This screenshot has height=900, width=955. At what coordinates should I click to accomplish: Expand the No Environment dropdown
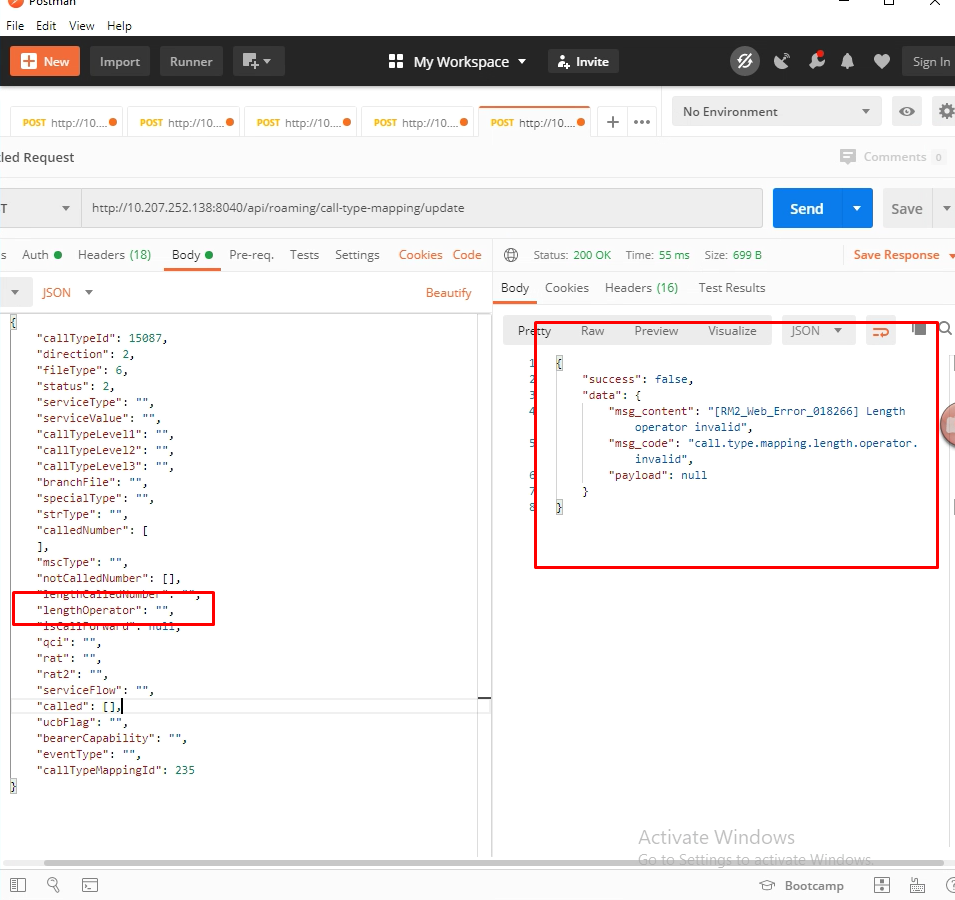(776, 112)
